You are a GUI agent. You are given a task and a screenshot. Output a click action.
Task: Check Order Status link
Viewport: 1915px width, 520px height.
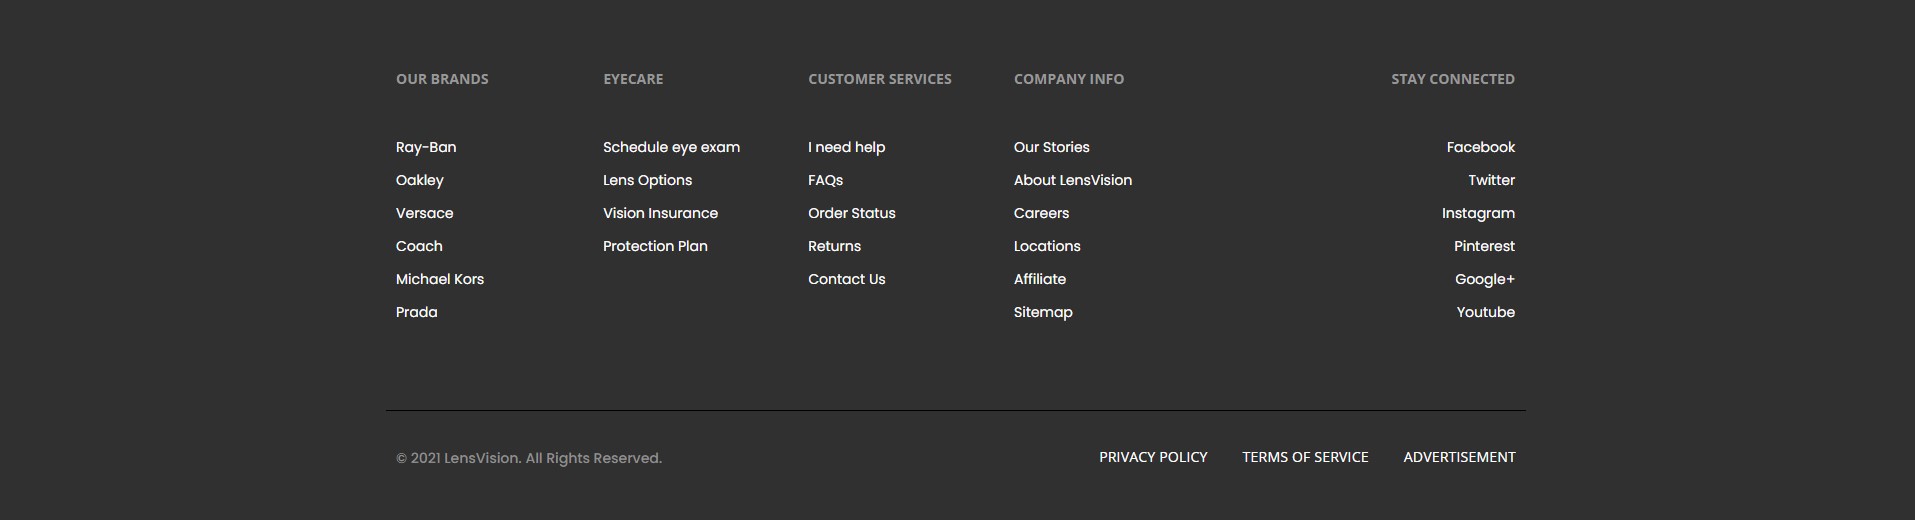(851, 213)
